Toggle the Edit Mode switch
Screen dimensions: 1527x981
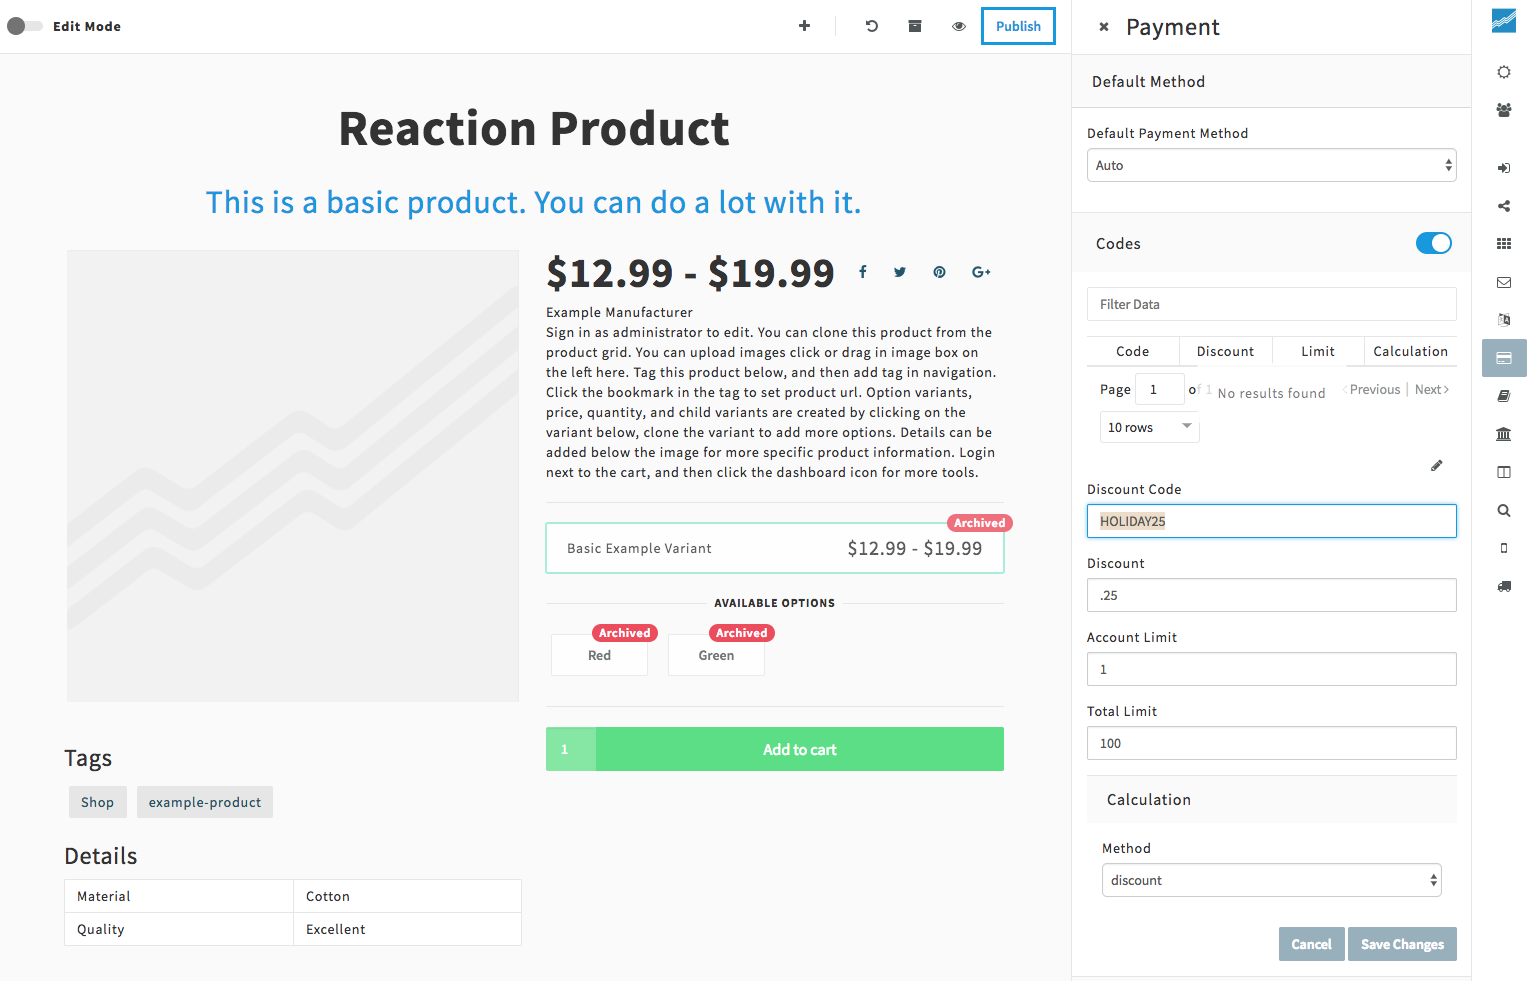[24, 26]
